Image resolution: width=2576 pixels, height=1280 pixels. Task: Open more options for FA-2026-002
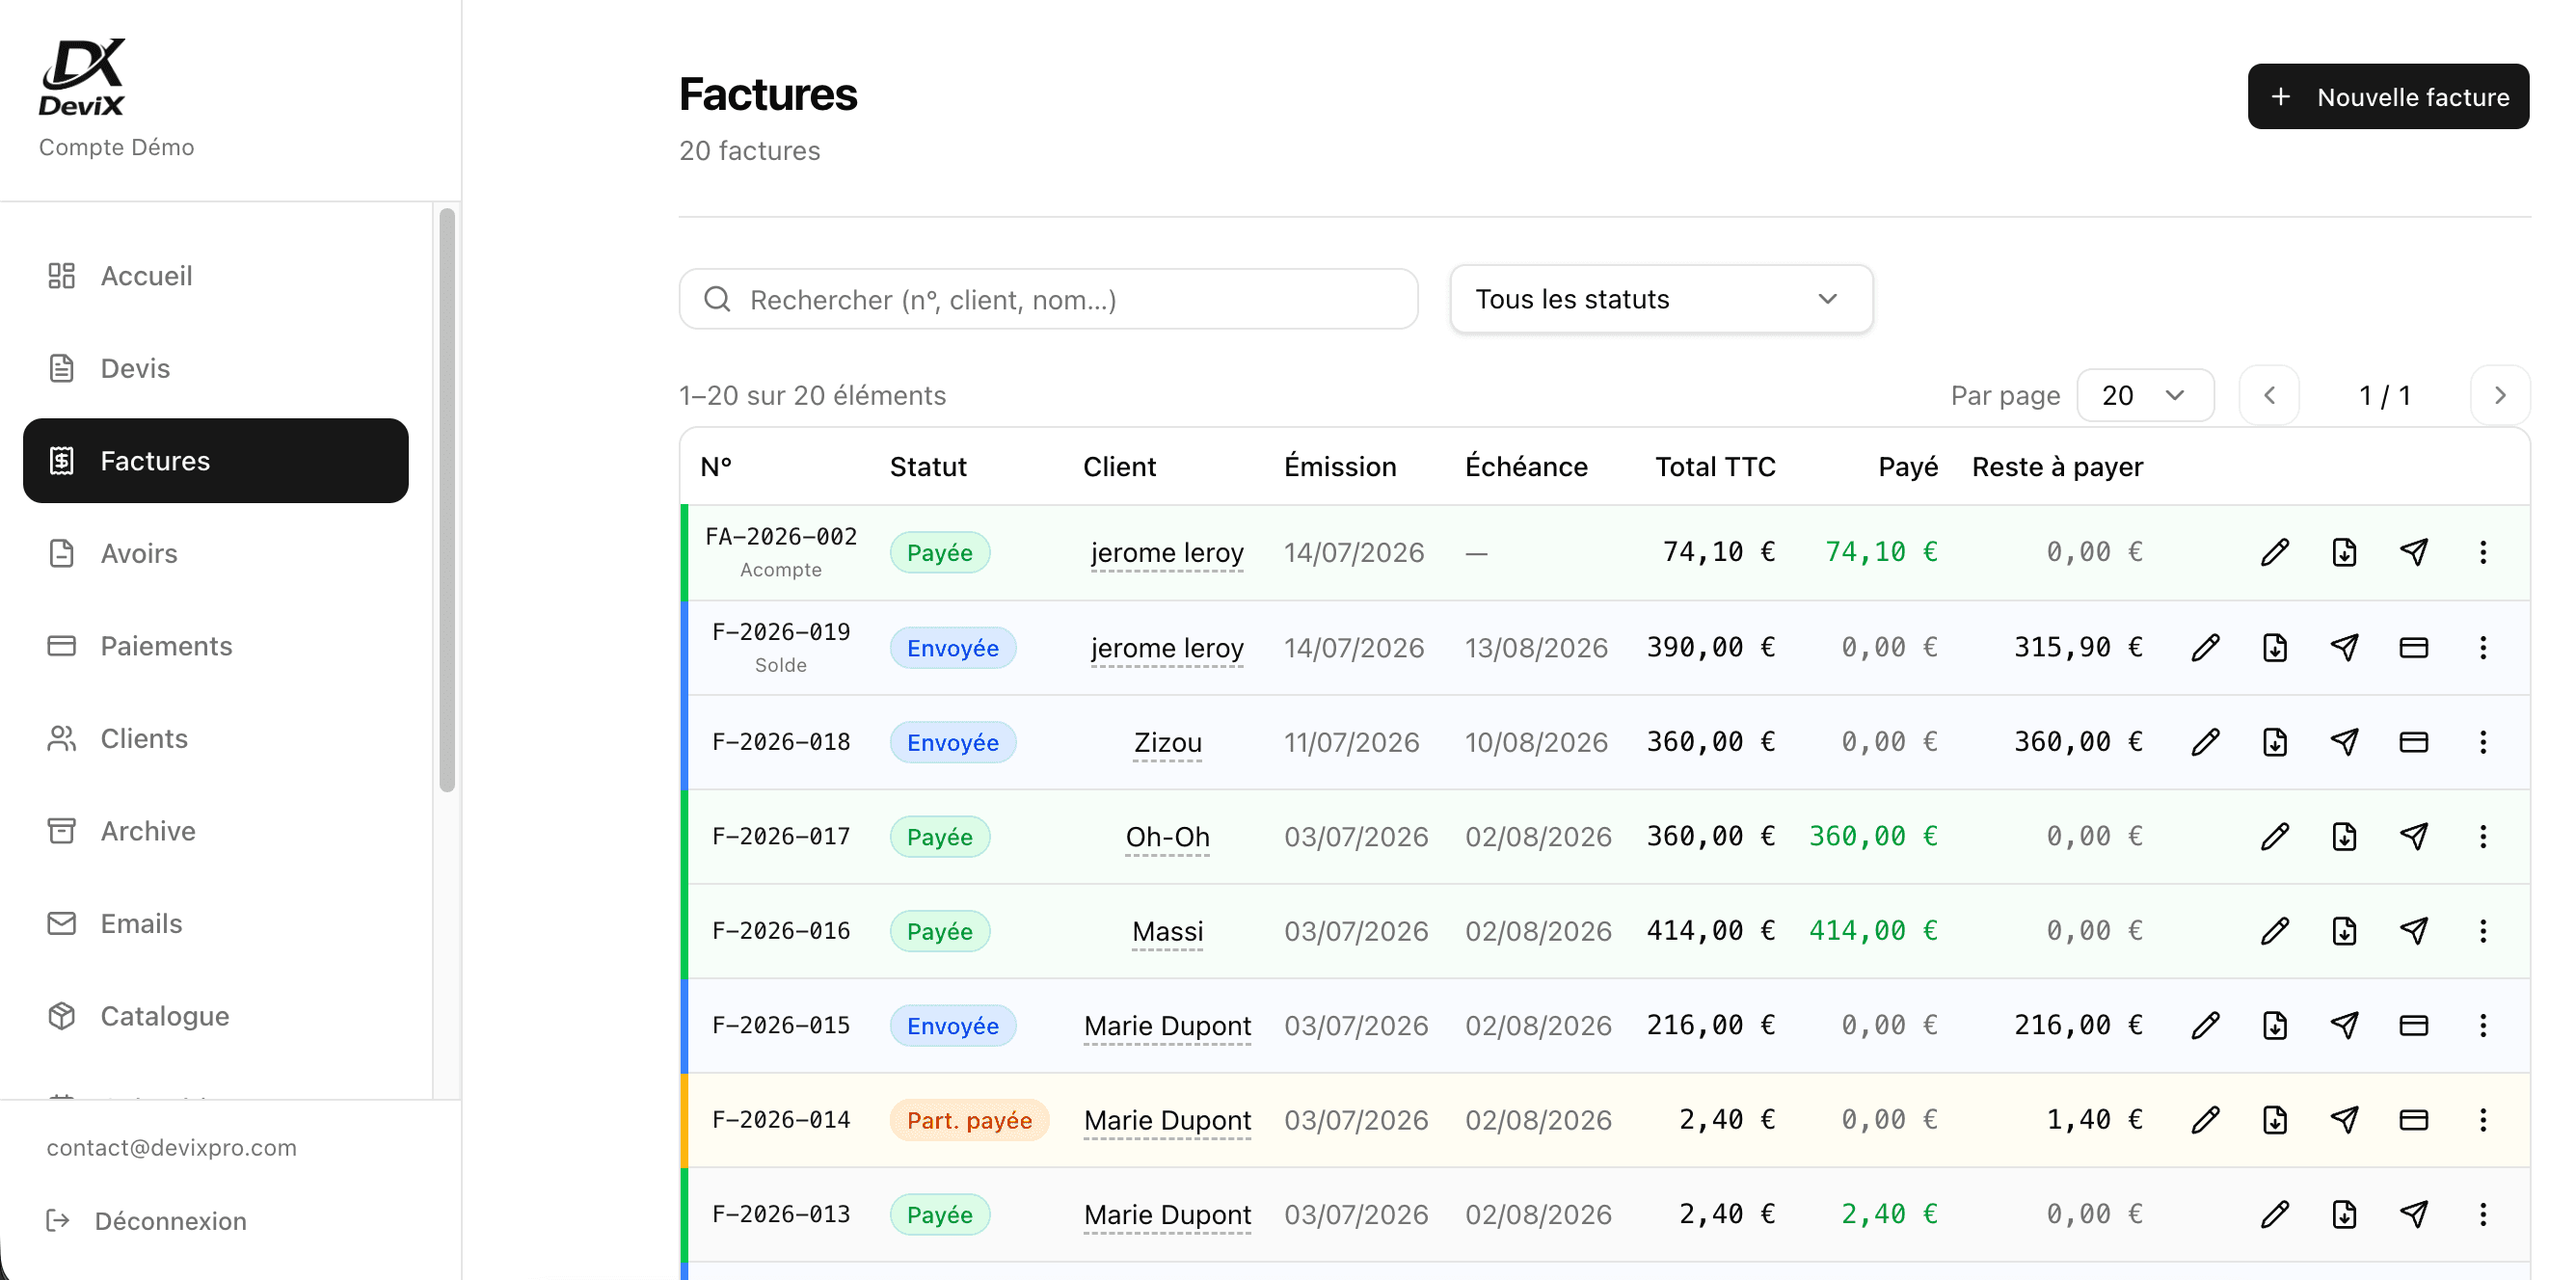point(2483,552)
